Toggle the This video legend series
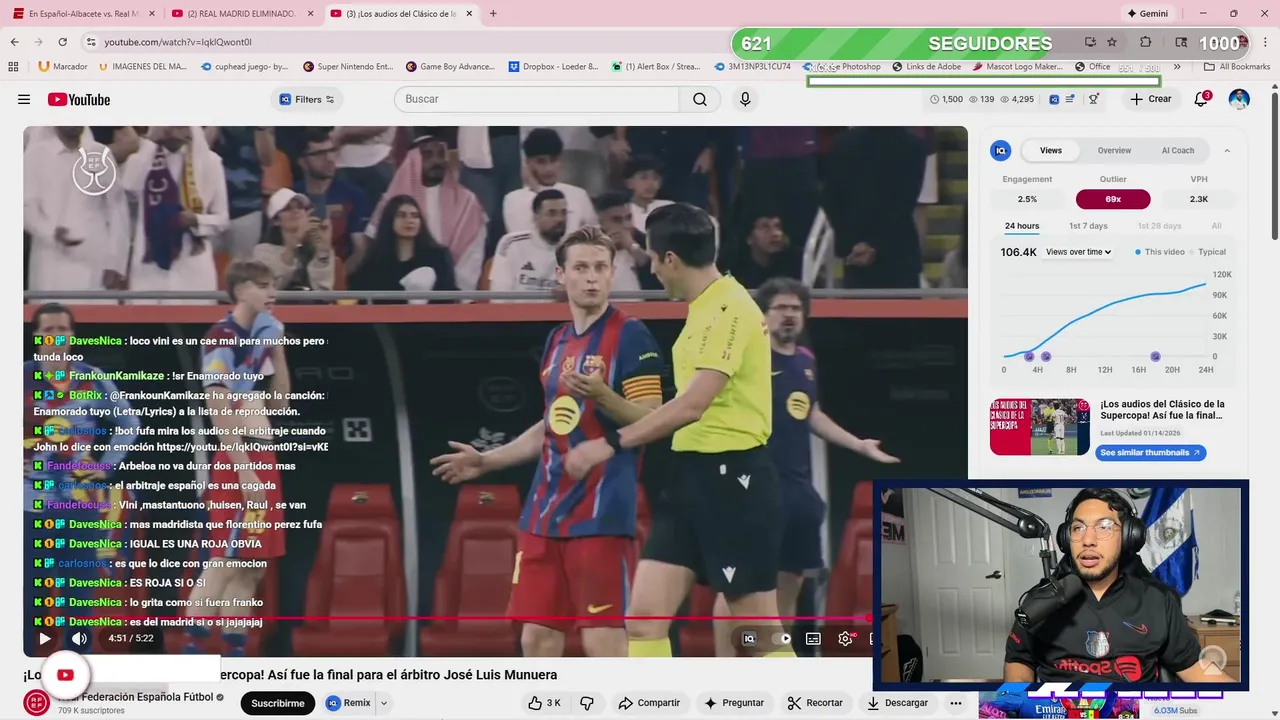Viewport: 1280px width, 720px height. click(1160, 252)
